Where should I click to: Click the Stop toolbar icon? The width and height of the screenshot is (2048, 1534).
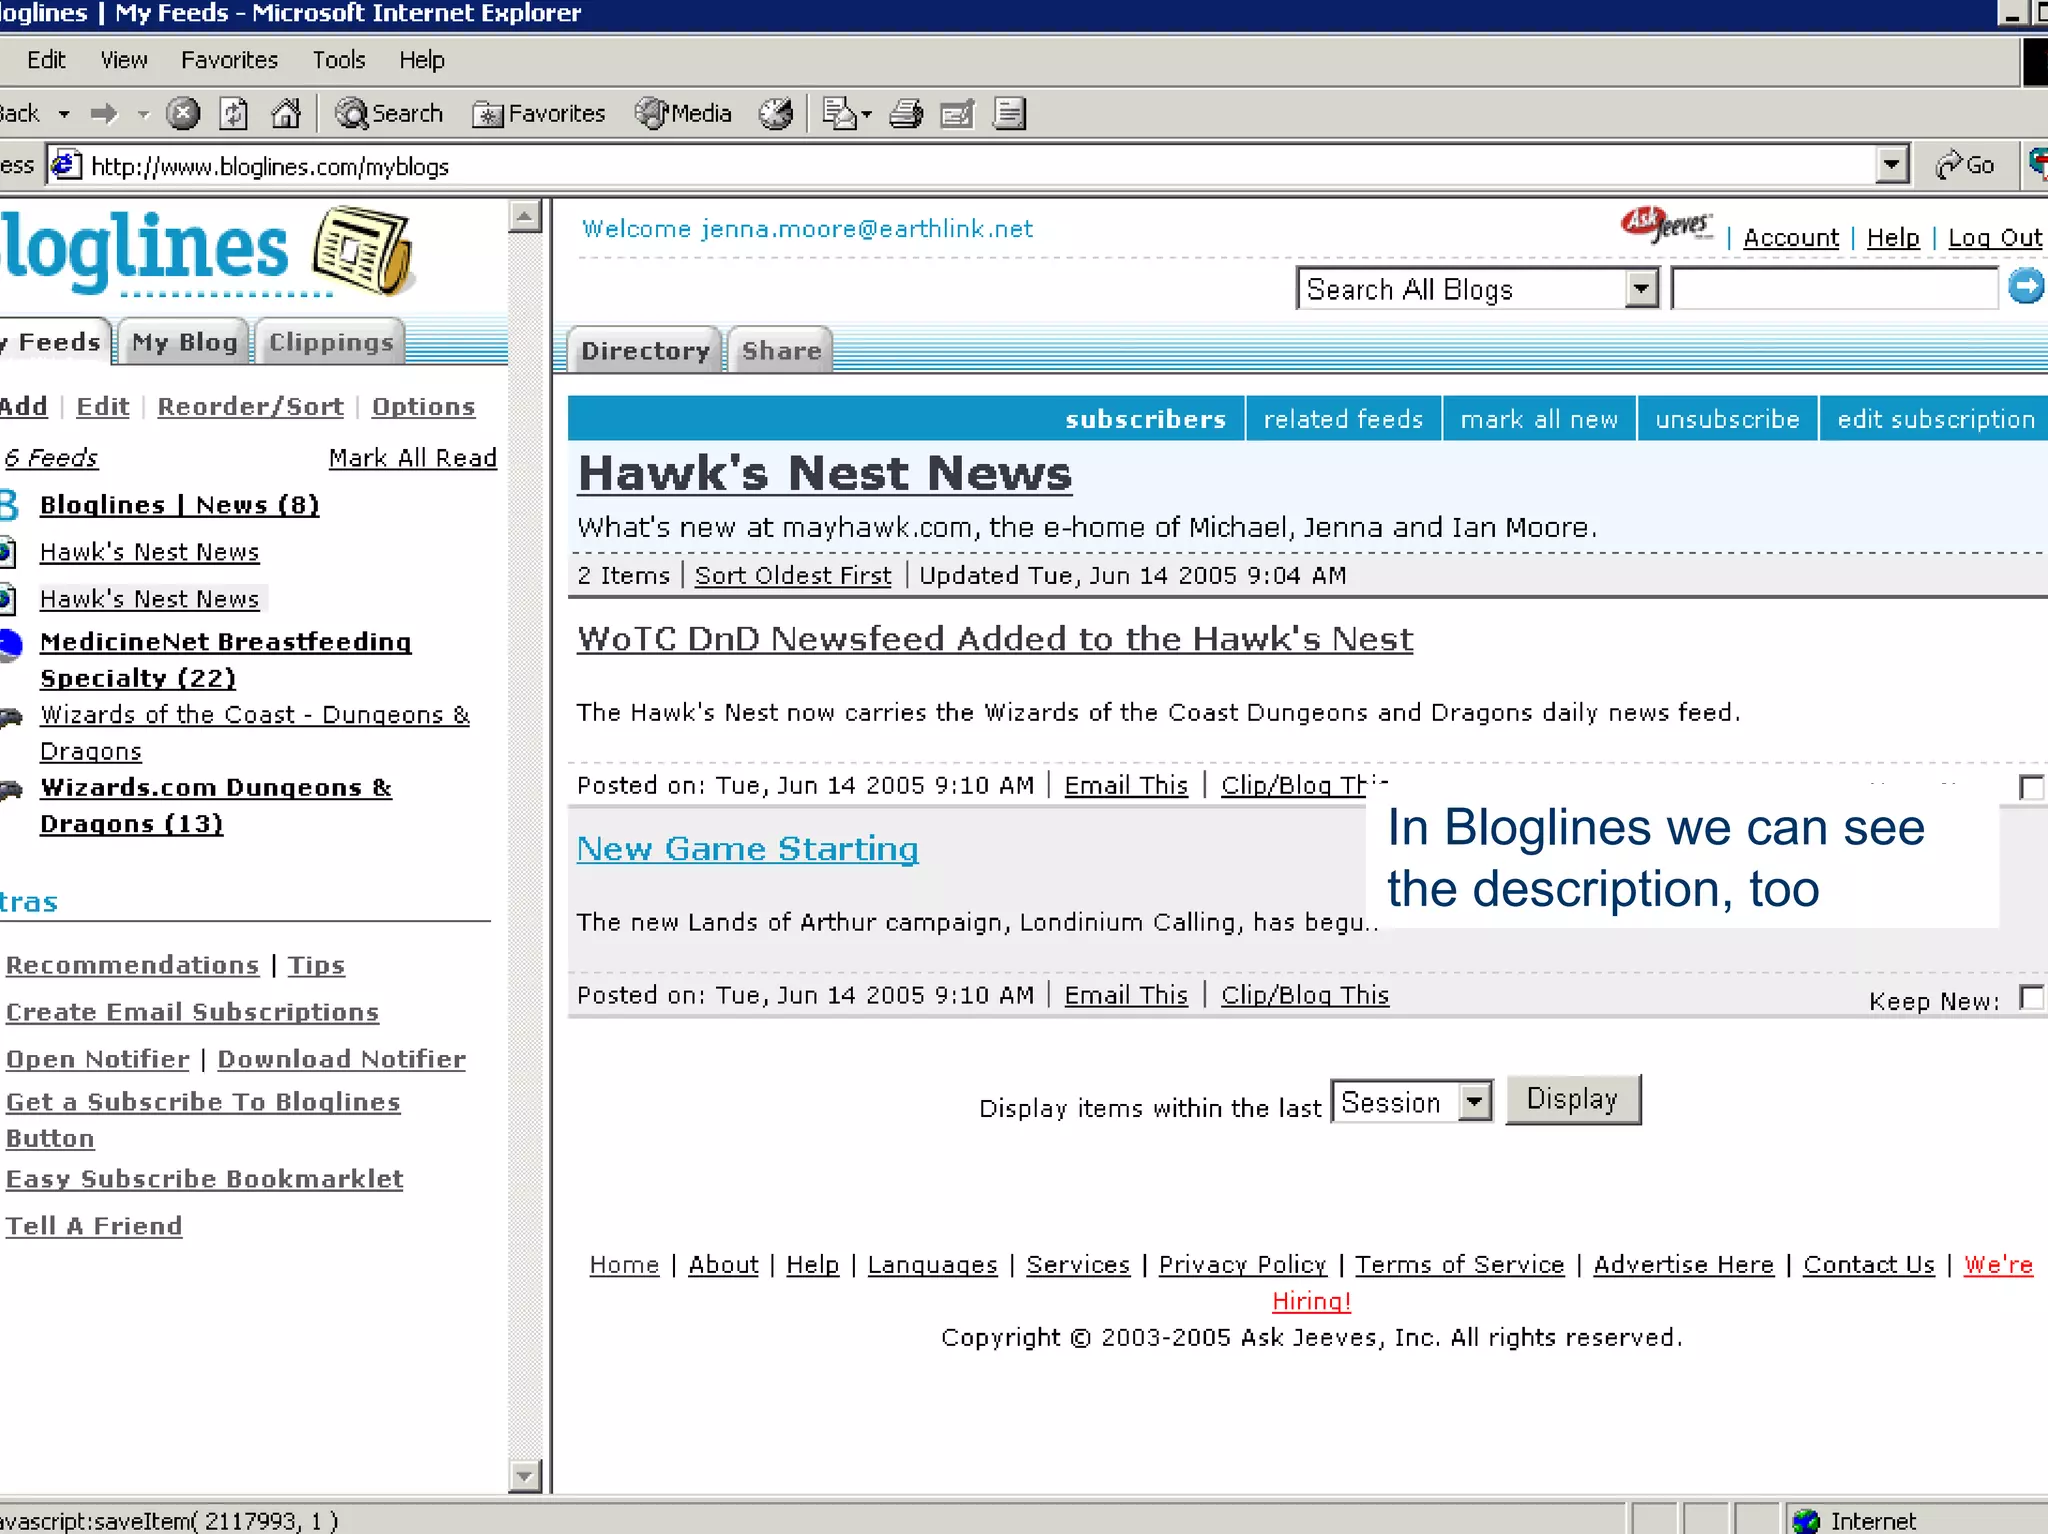coord(182,114)
